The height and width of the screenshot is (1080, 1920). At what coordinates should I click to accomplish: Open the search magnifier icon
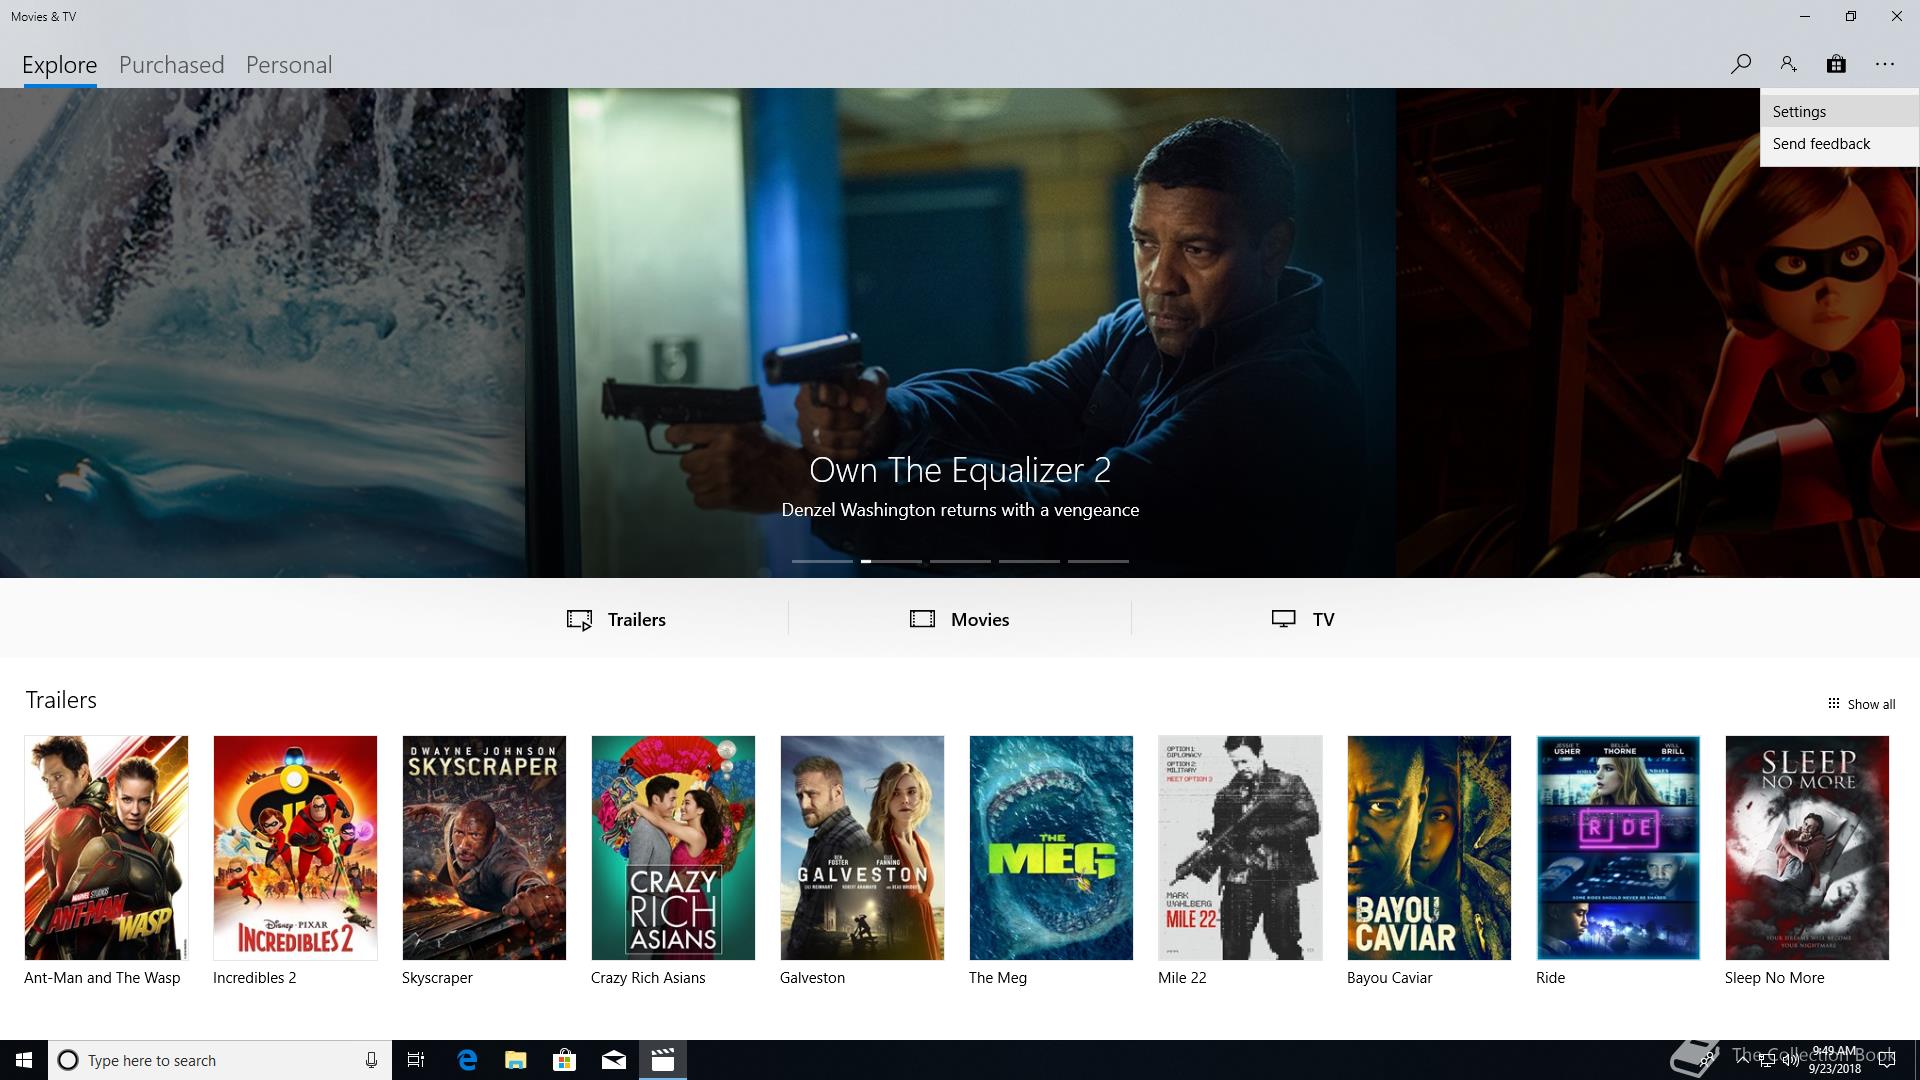1740,64
